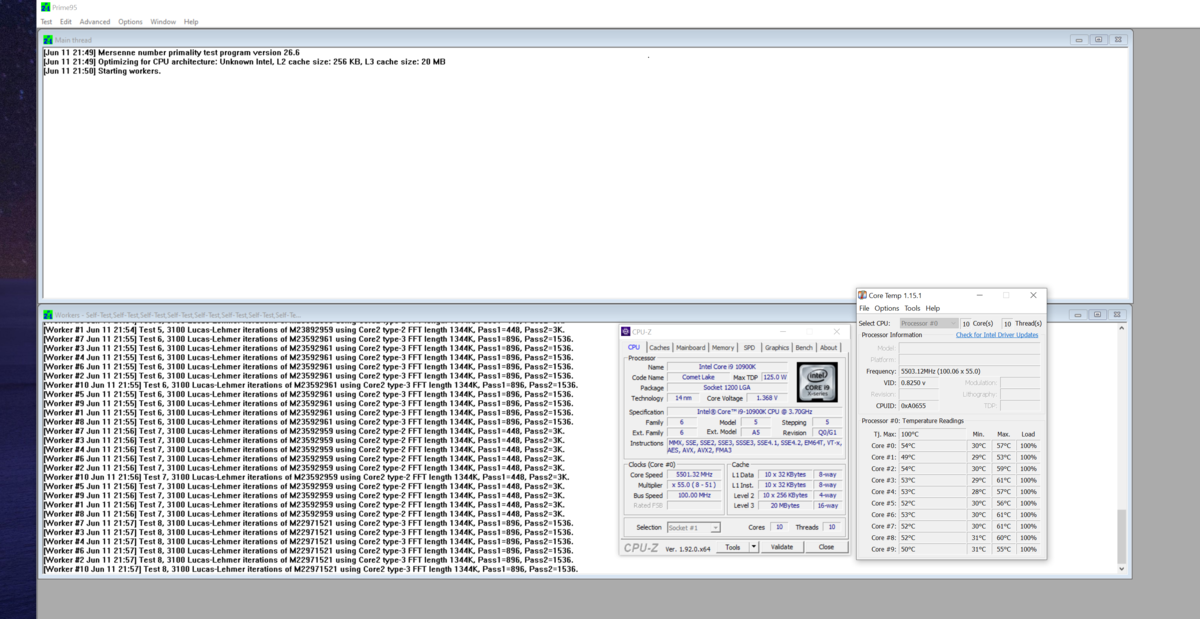Follow Check for Intel Driver Updates link
Image resolution: width=1200 pixels, height=619 pixels.
[997, 335]
